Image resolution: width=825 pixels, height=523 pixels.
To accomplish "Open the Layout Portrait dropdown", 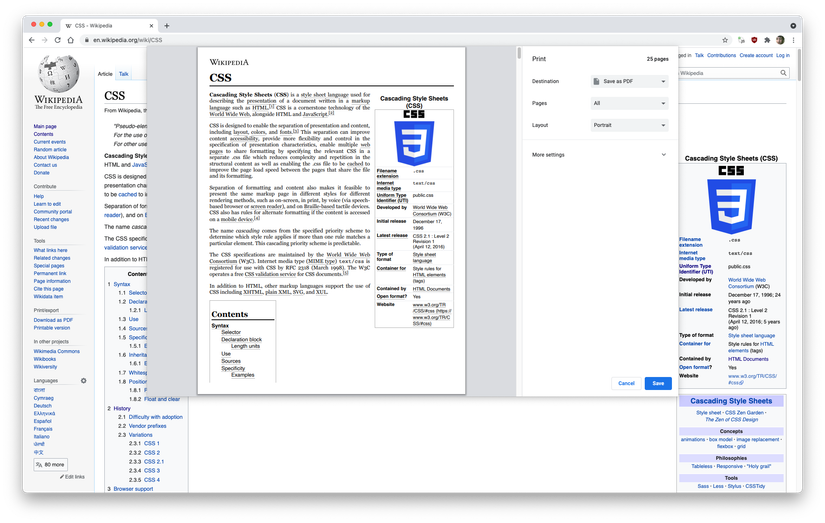I will (630, 125).
